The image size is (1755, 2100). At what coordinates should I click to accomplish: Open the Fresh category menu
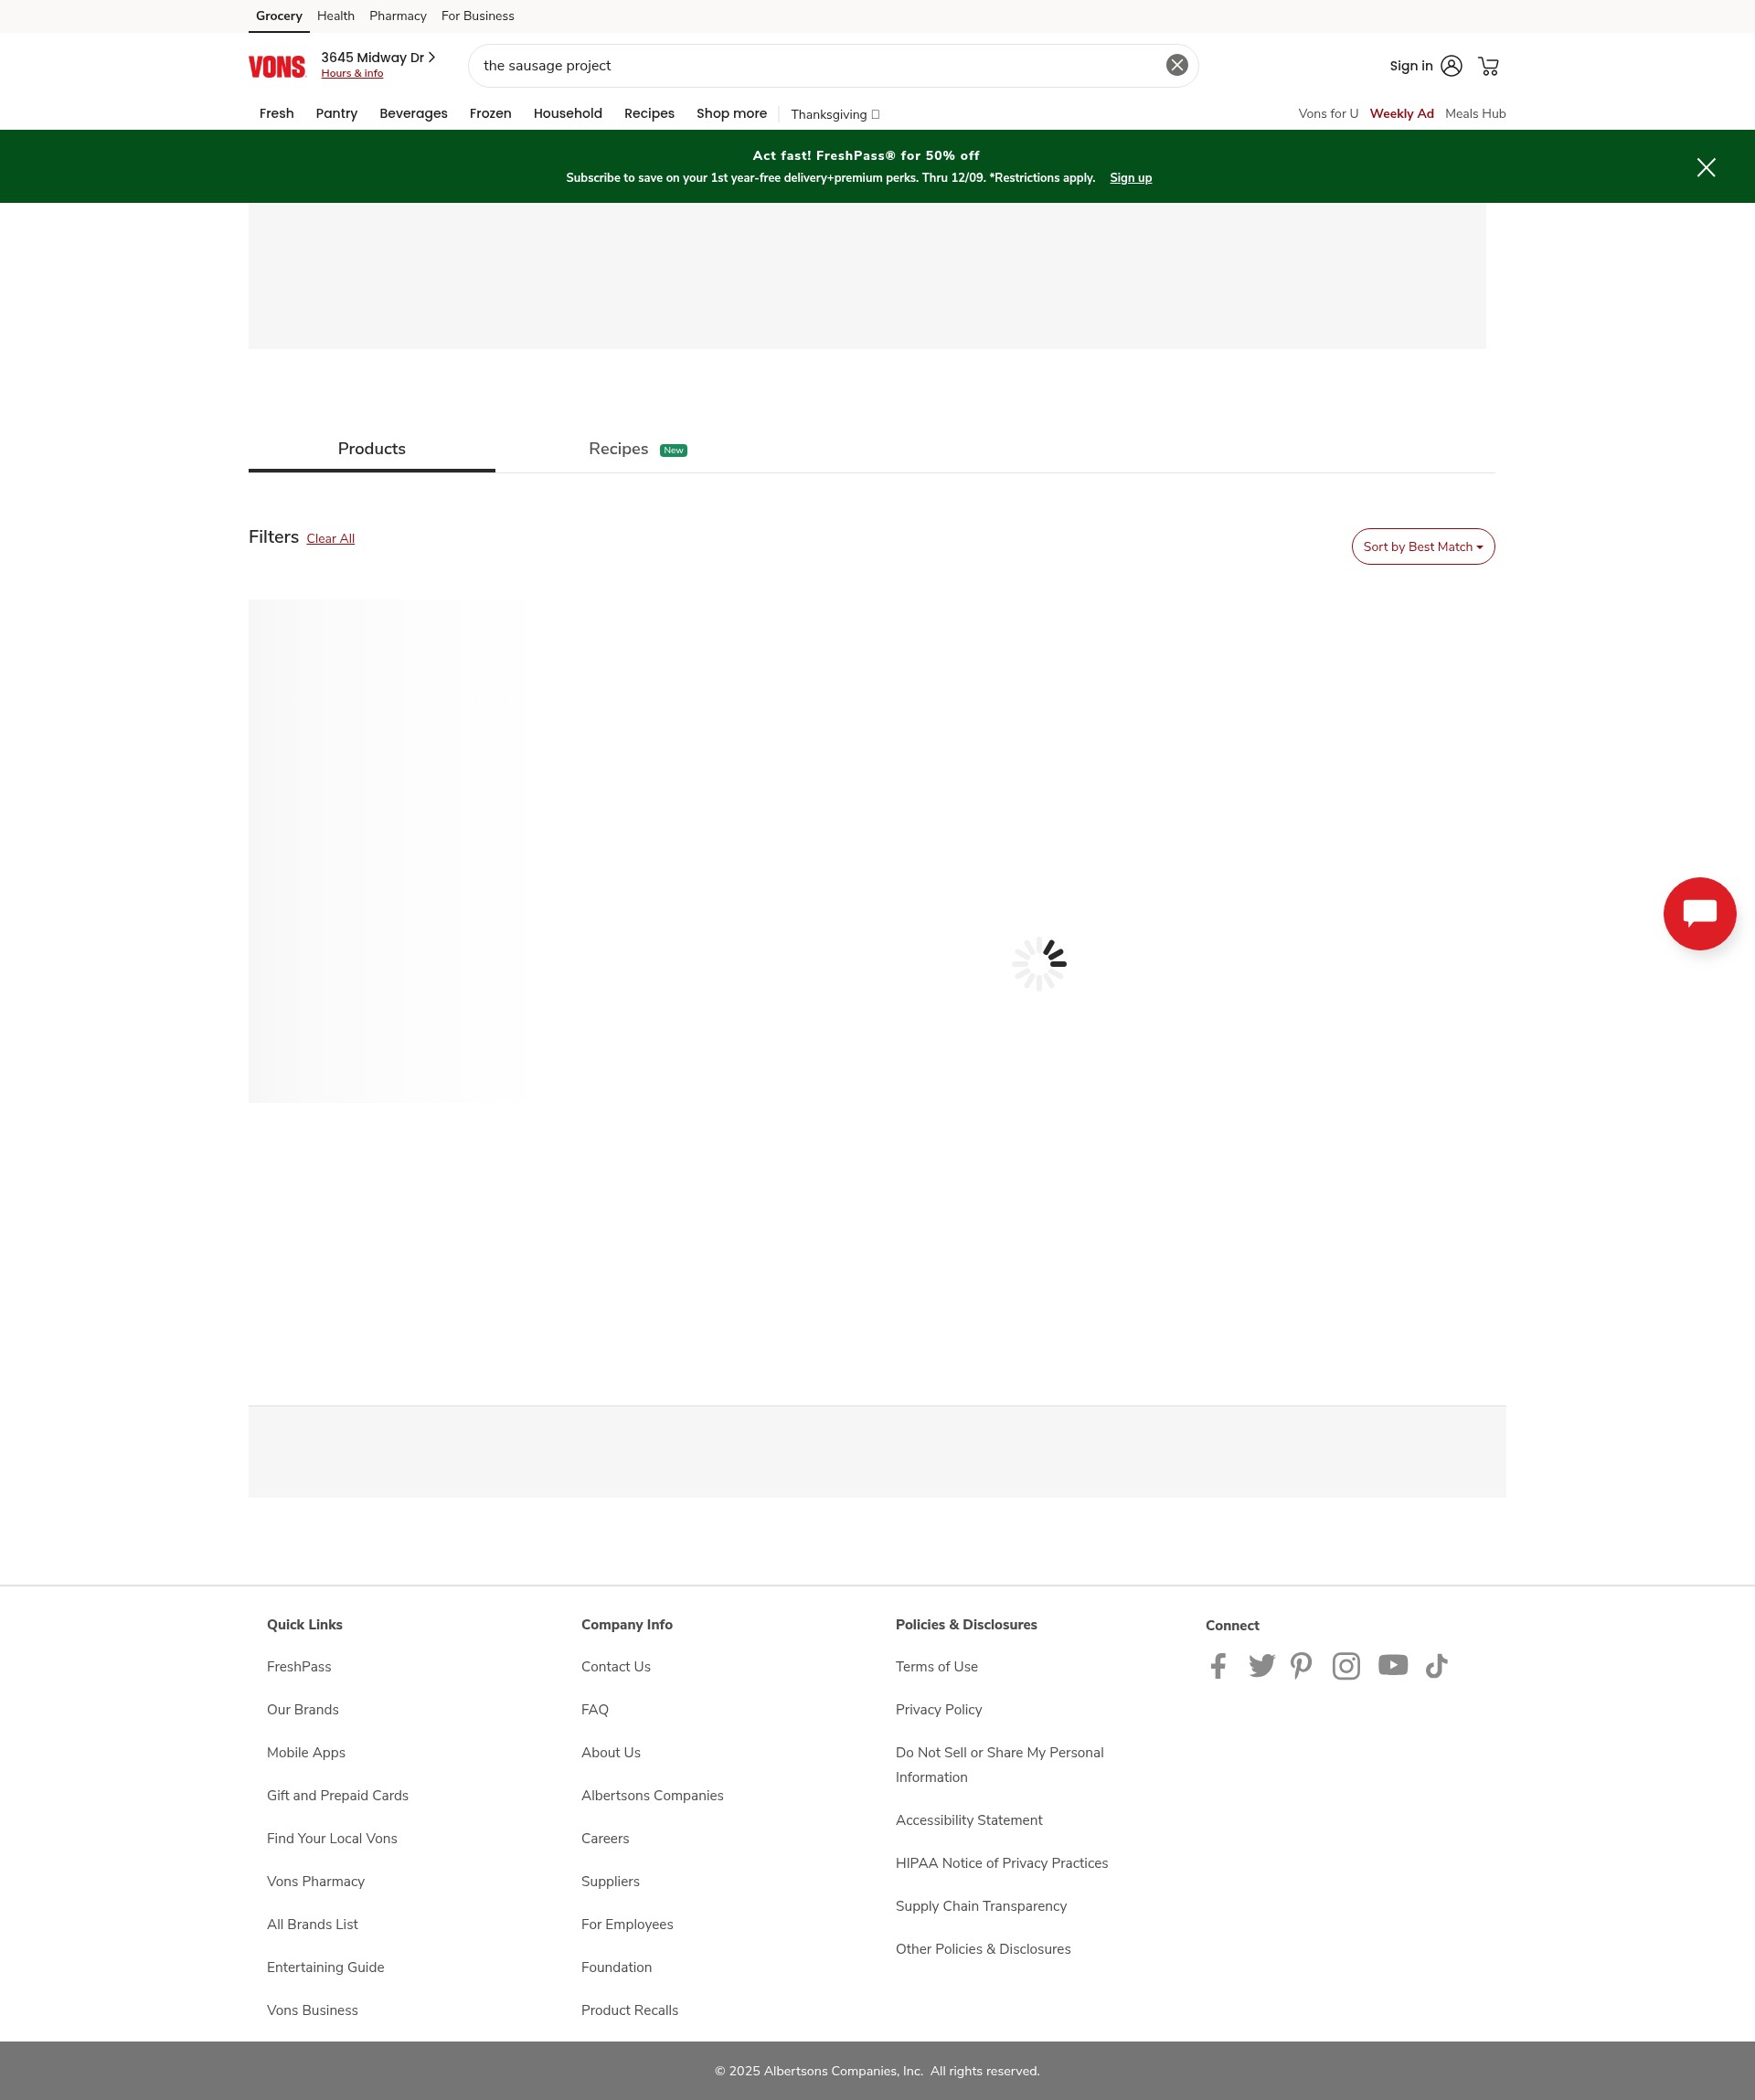click(276, 113)
